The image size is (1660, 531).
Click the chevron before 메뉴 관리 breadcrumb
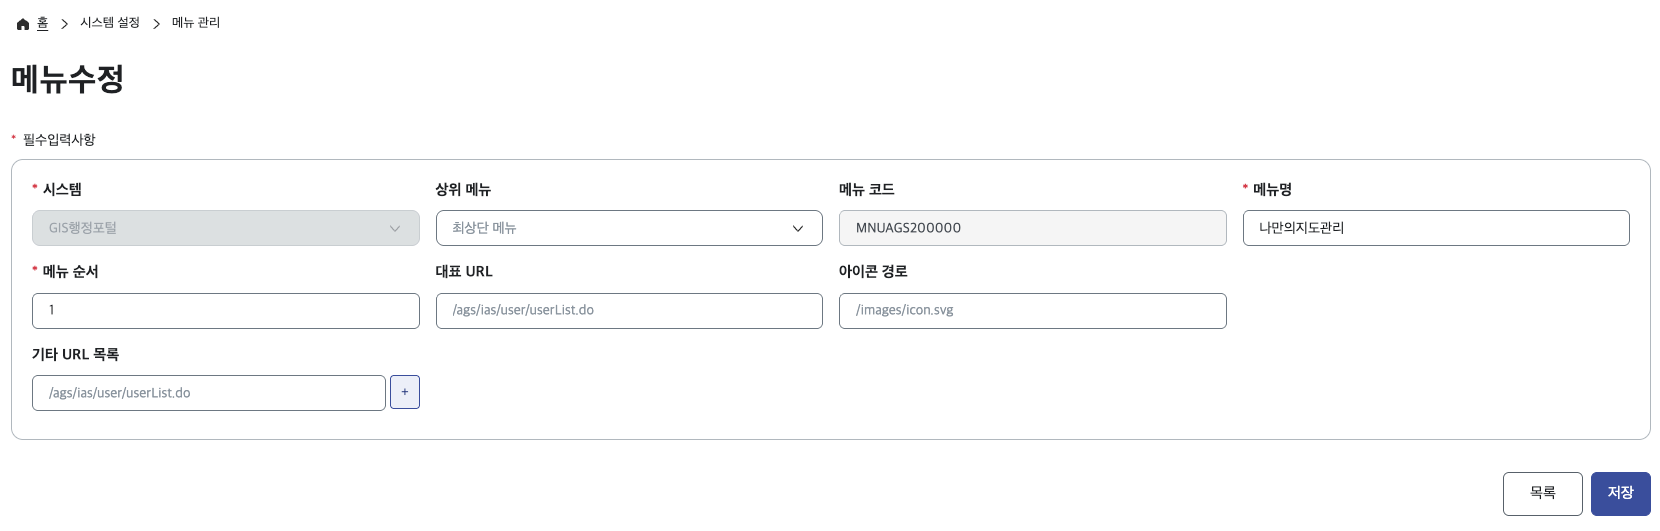click(x=156, y=24)
